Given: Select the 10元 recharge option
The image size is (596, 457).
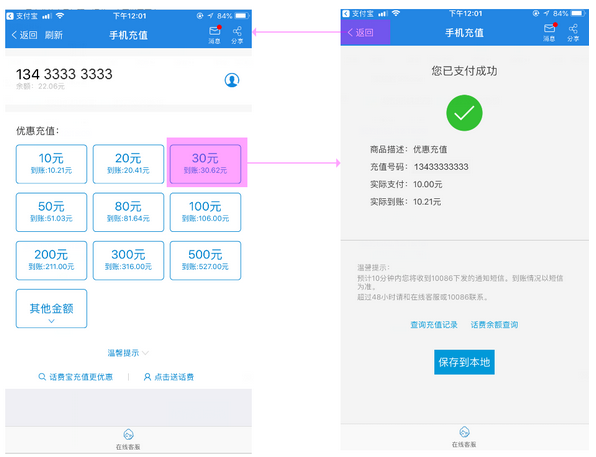Looking at the screenshot, I should point(51,164).
